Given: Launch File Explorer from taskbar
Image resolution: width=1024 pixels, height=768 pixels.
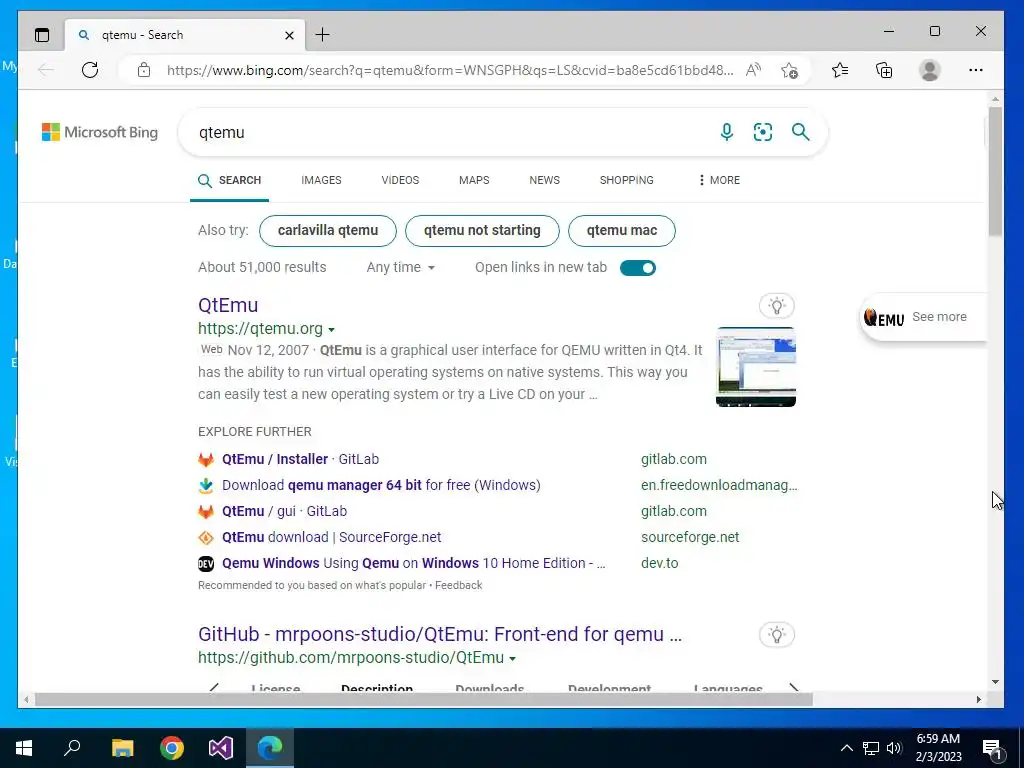Looking at the screenshot, I should click(122, 748).
